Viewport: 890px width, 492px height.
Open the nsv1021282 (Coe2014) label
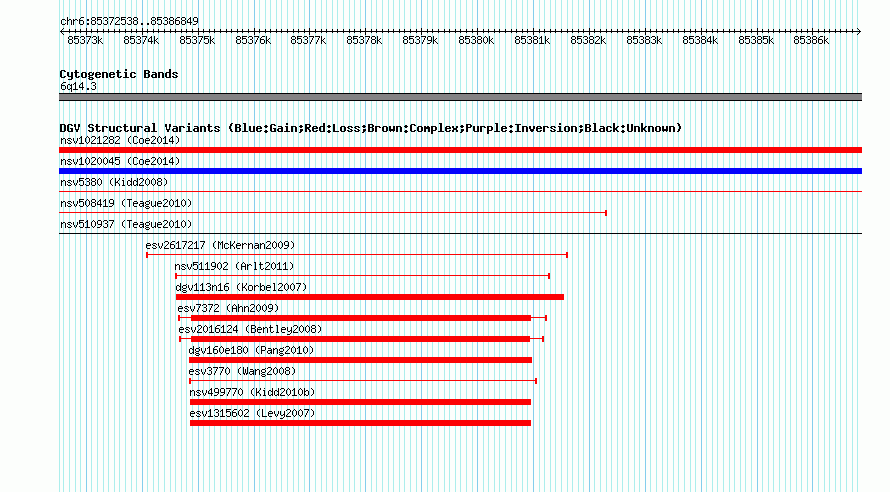[x=120, y=140]
